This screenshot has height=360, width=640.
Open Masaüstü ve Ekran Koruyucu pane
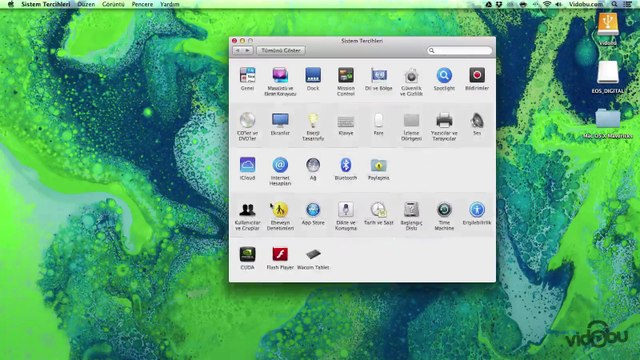280,76
